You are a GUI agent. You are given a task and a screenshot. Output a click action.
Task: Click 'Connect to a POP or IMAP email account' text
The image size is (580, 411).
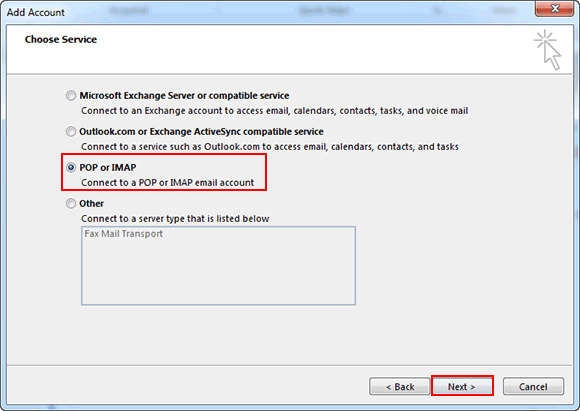pos(168,183)
